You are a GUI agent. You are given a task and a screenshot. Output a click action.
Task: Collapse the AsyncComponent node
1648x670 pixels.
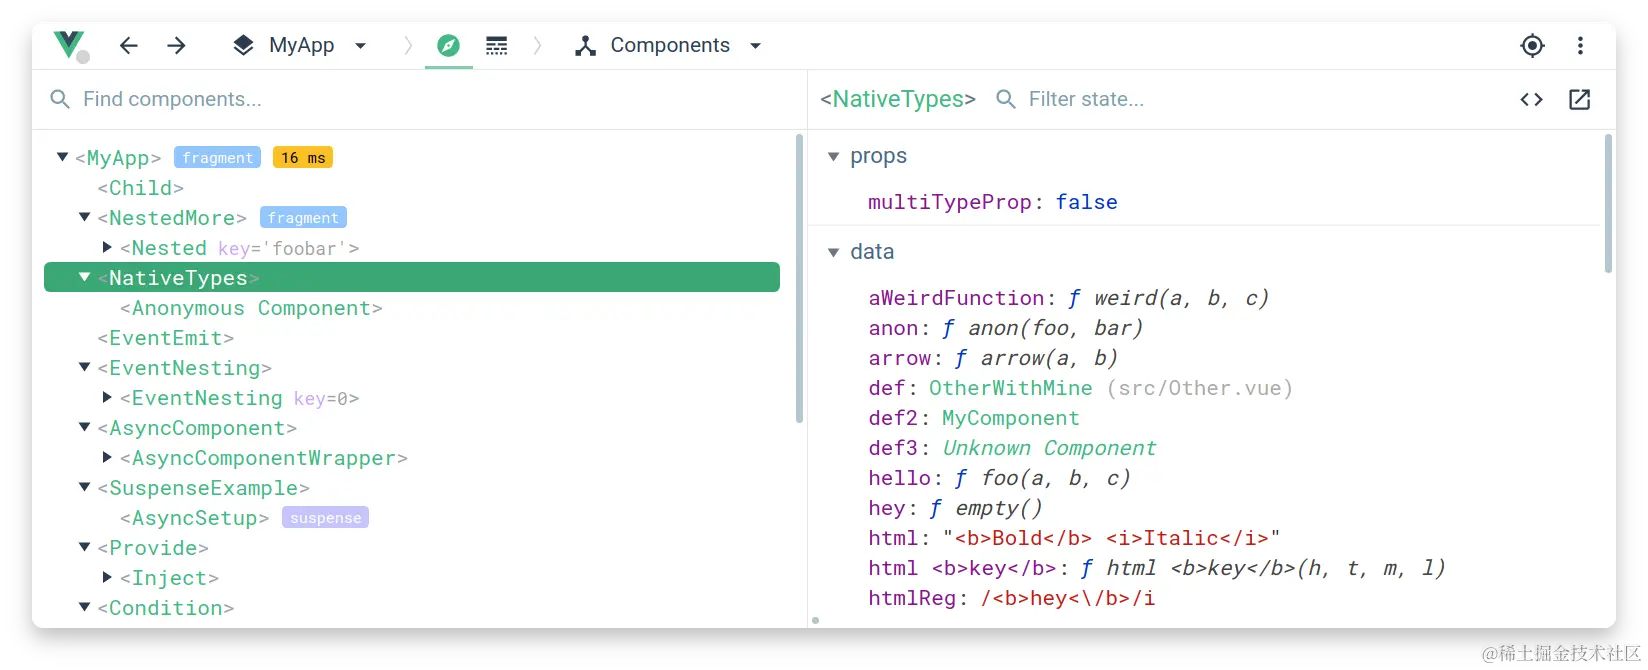pos(85,427)
